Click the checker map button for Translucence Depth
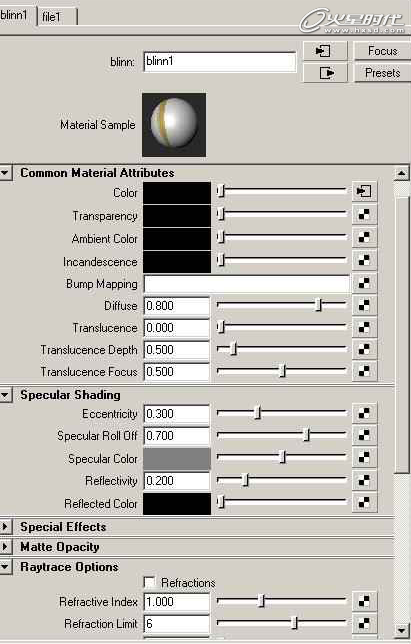This screenshot has height=644, width=411. [x=364, y=349]
